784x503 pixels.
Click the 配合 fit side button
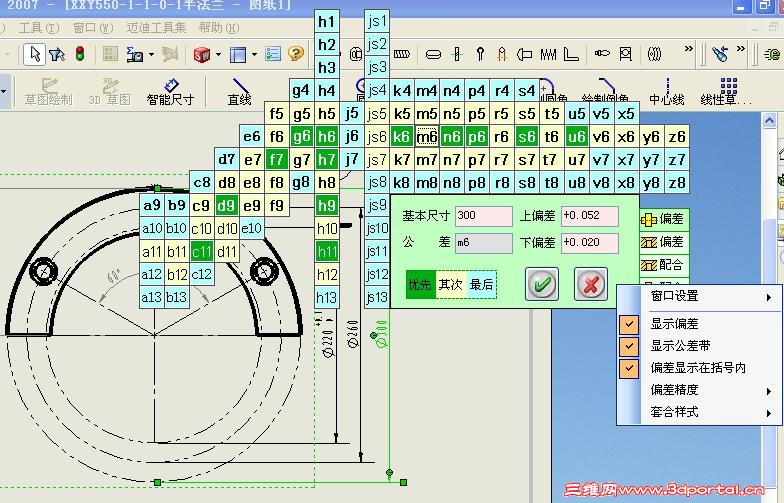662,265
